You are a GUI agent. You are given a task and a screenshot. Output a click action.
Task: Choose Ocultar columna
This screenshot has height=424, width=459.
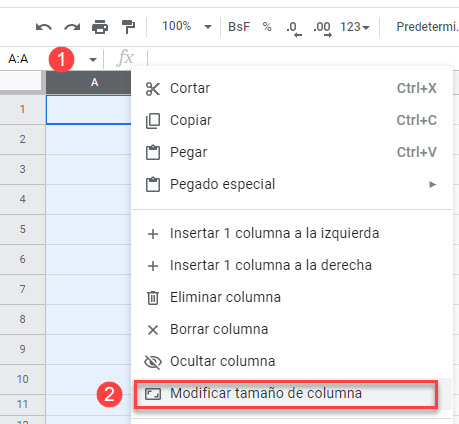291,361
